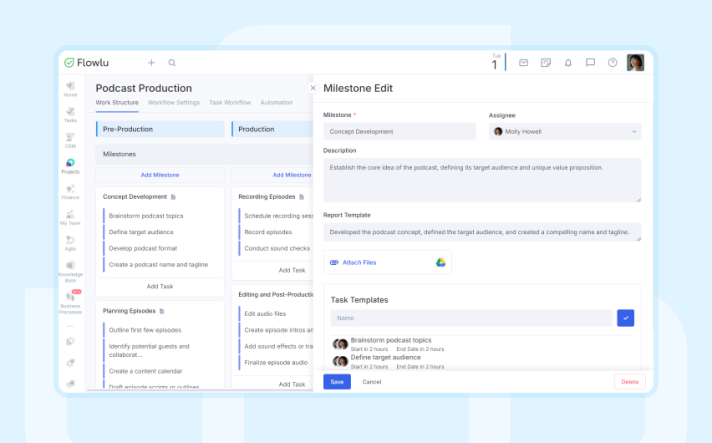Open the help question mark icon
The image size is (712, 443).
(613, 62)
